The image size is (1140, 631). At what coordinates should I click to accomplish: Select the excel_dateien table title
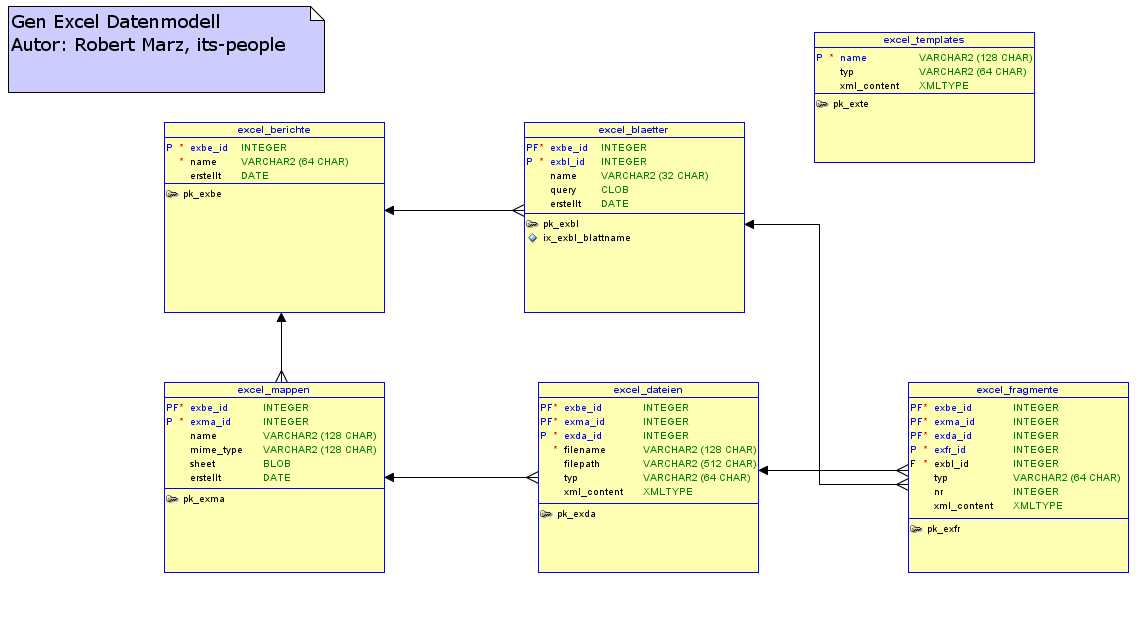tap(648, 390)
